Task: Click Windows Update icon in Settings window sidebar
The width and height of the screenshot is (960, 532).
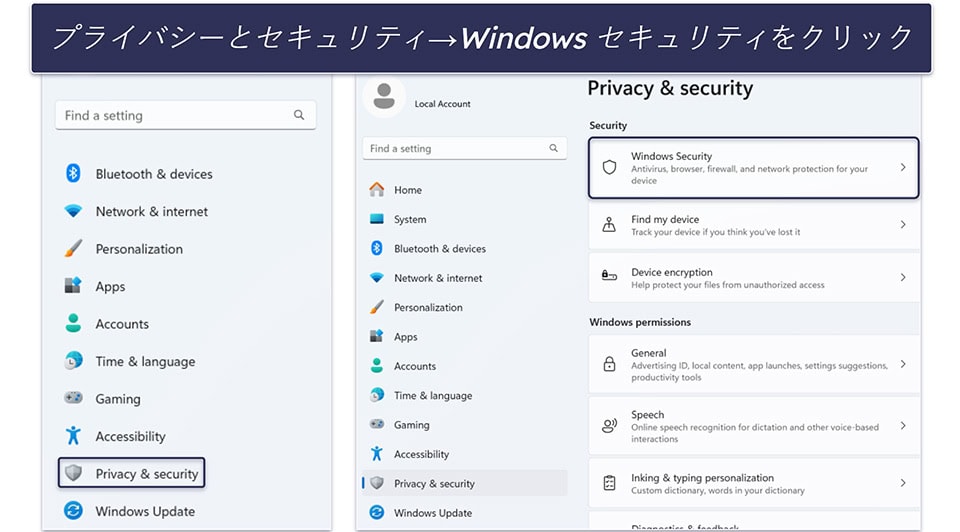Action: 377,512
